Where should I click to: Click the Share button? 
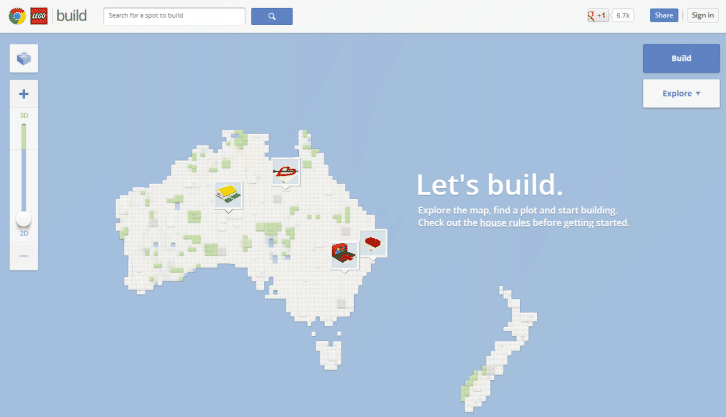664,15
